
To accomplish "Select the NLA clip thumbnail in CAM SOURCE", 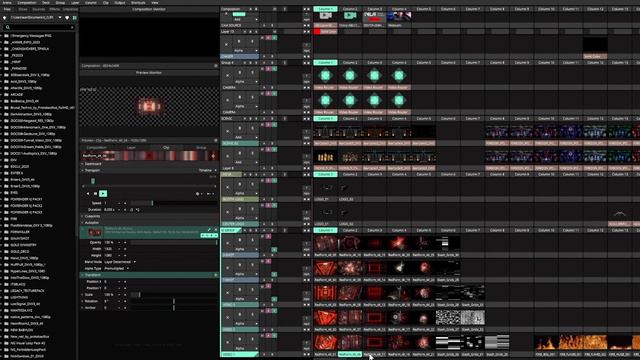I will pos(374,17).
